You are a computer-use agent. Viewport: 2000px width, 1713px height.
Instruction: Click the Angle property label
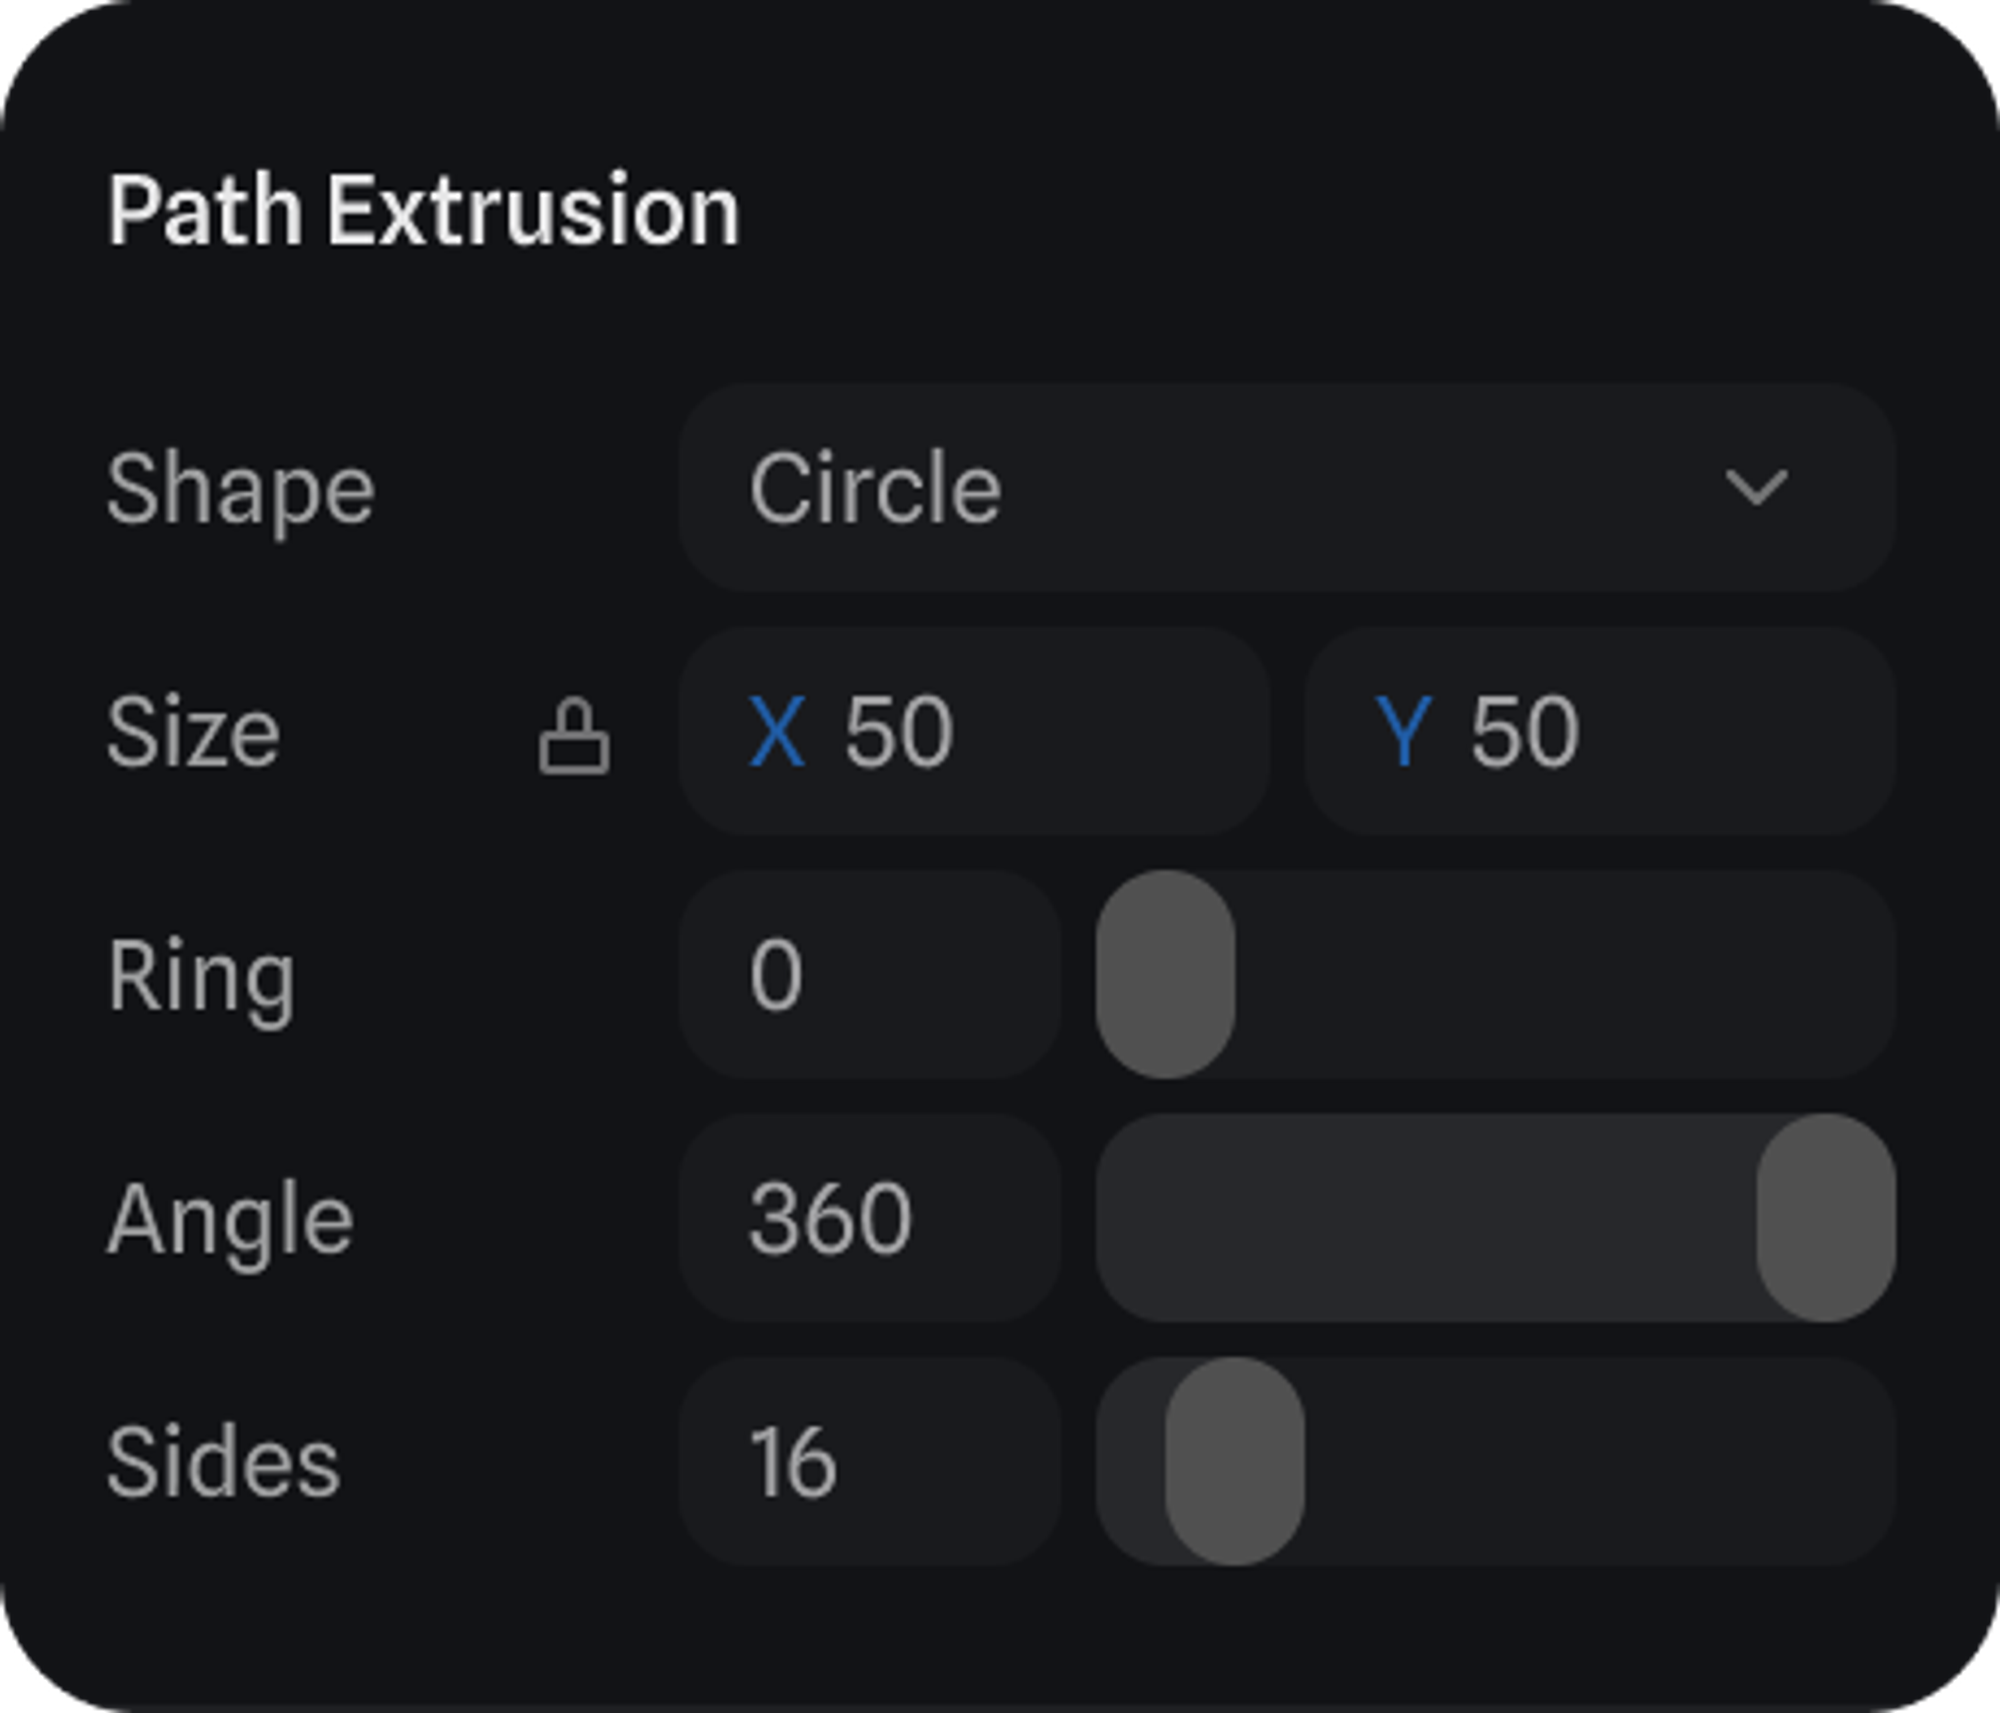click(x=230, y=1219)
